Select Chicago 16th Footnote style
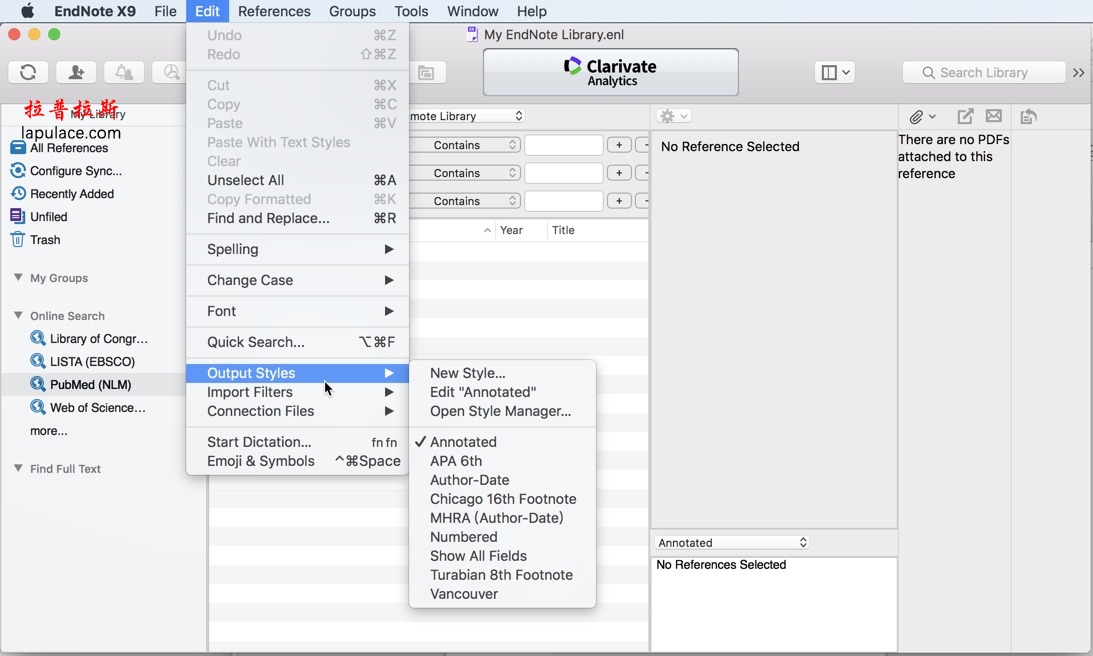Screen dimensions: 1093x656 coord(503,499)
